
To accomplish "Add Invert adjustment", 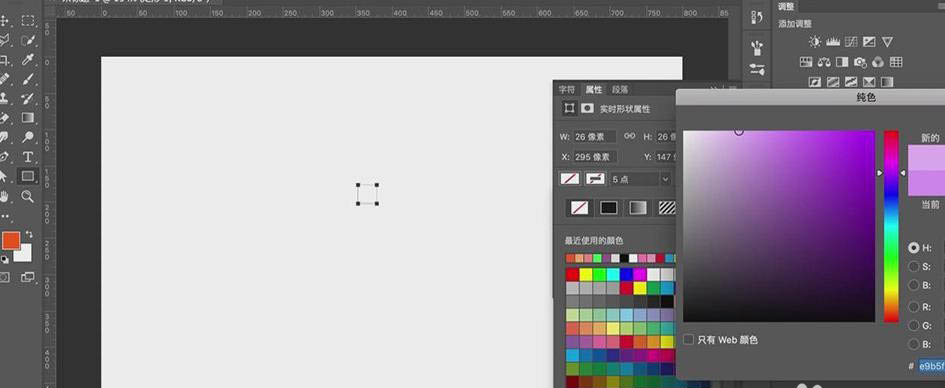I will click(815, 81).
